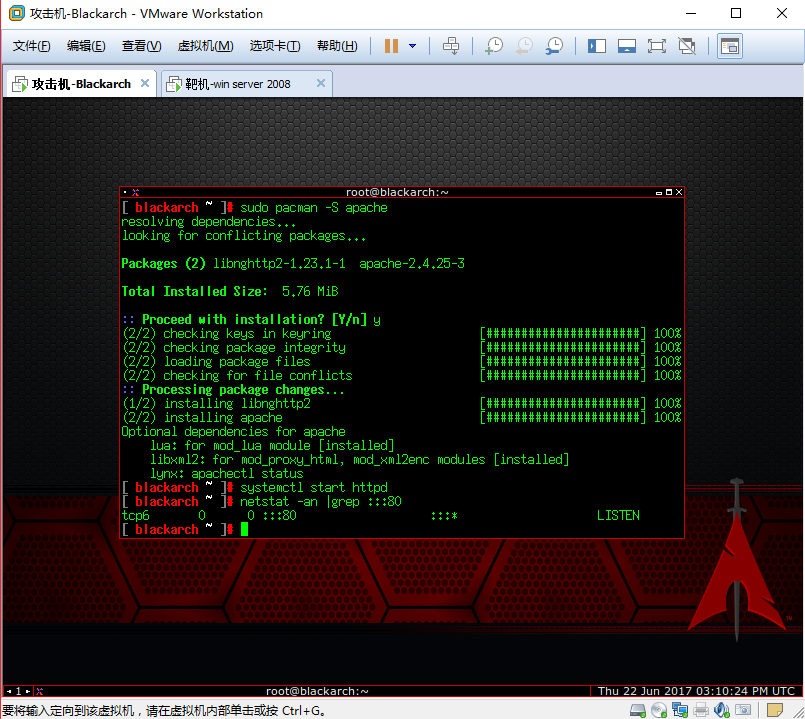Toggle the thumbnail bar view
Image resolution: width=805 pixels, height=719 pixels.
(626, 46)
